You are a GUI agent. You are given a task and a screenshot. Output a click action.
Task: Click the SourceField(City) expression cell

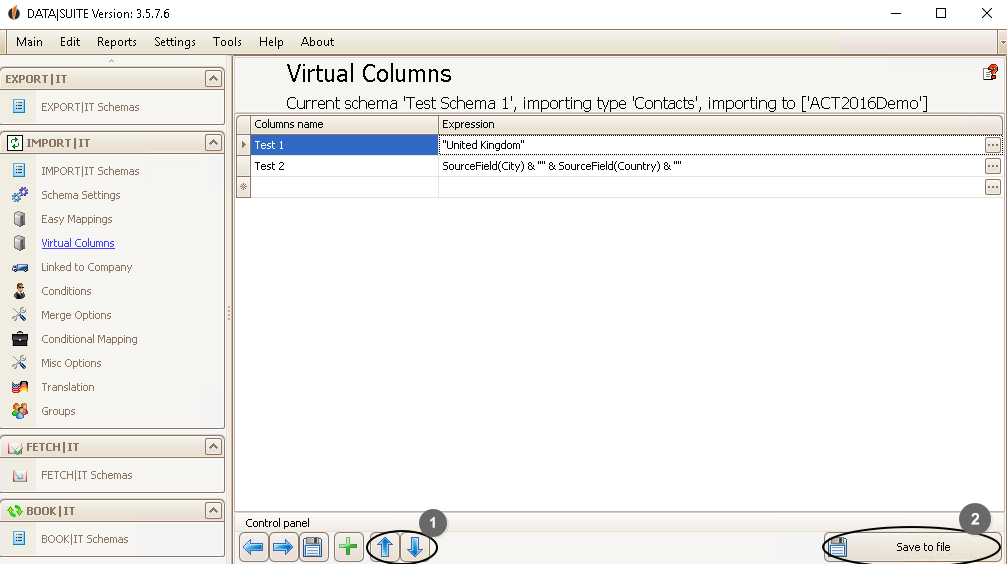pos(712,166)
